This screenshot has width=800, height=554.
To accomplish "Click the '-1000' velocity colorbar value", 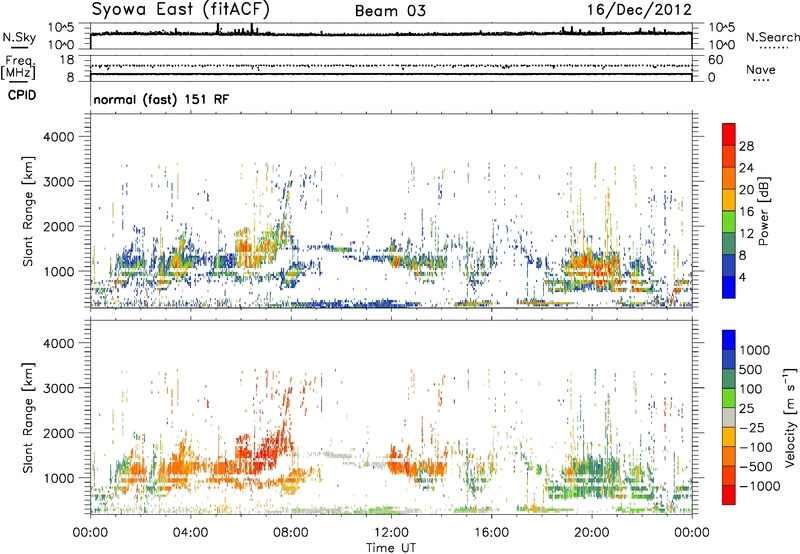I will 760,486.
